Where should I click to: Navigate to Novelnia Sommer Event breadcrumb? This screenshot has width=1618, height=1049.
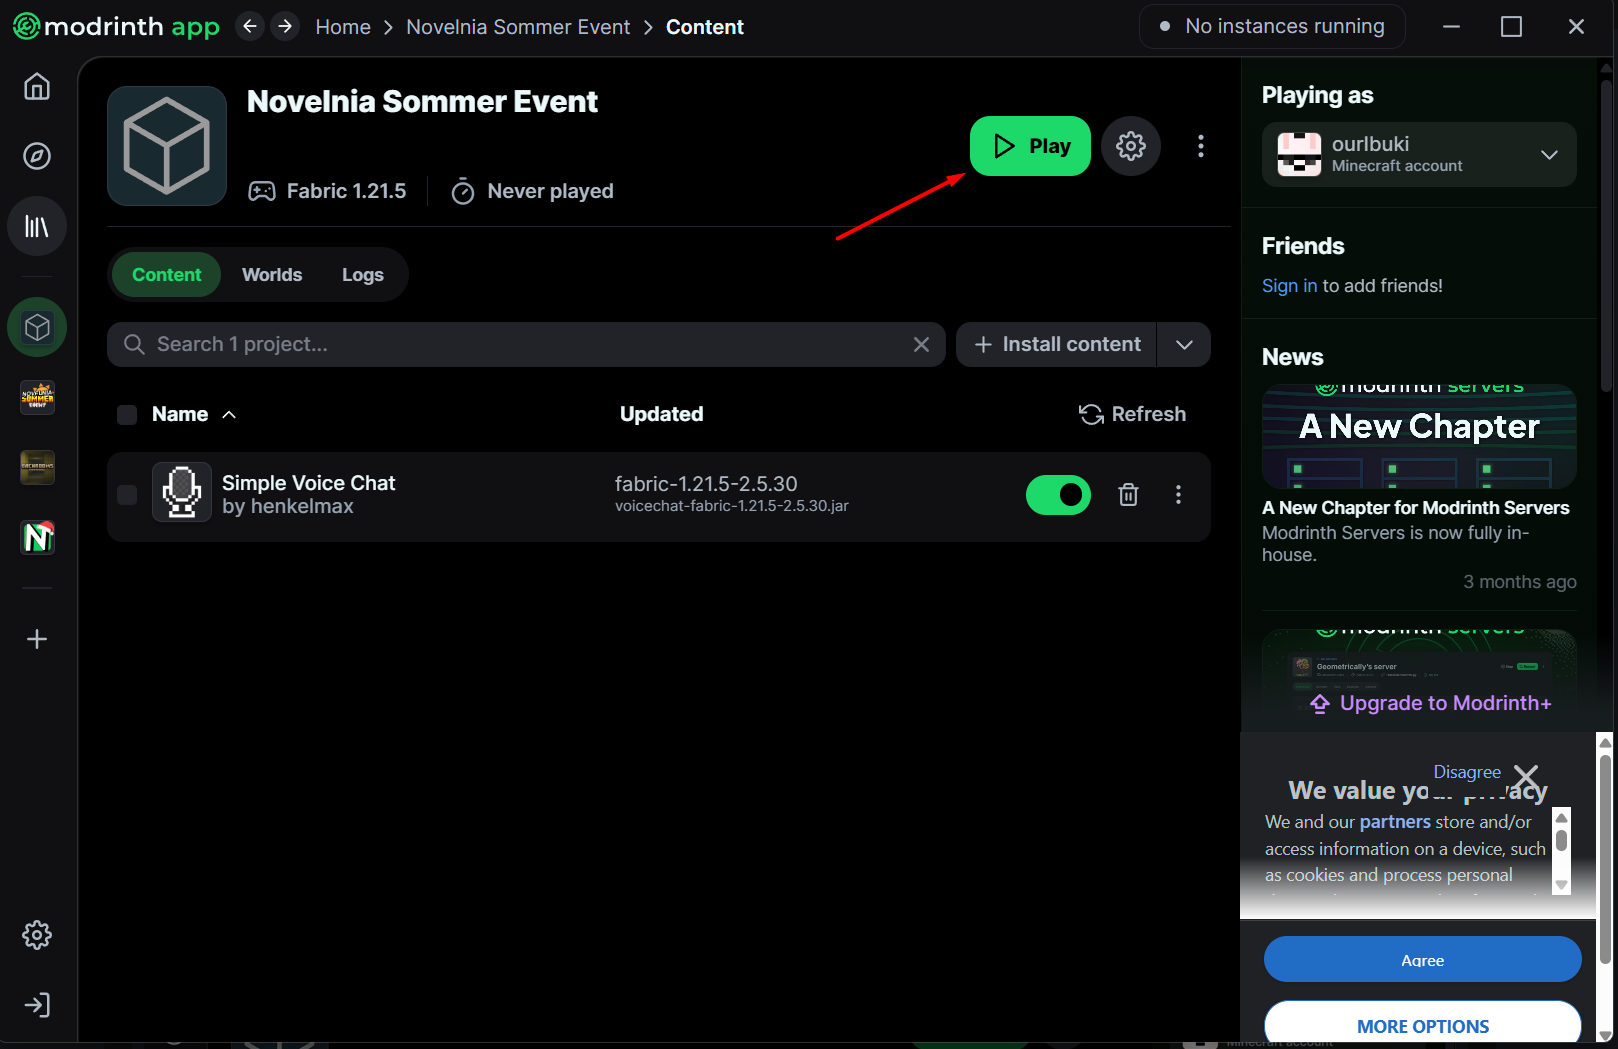pyautogui.click(x=518, y=27)
